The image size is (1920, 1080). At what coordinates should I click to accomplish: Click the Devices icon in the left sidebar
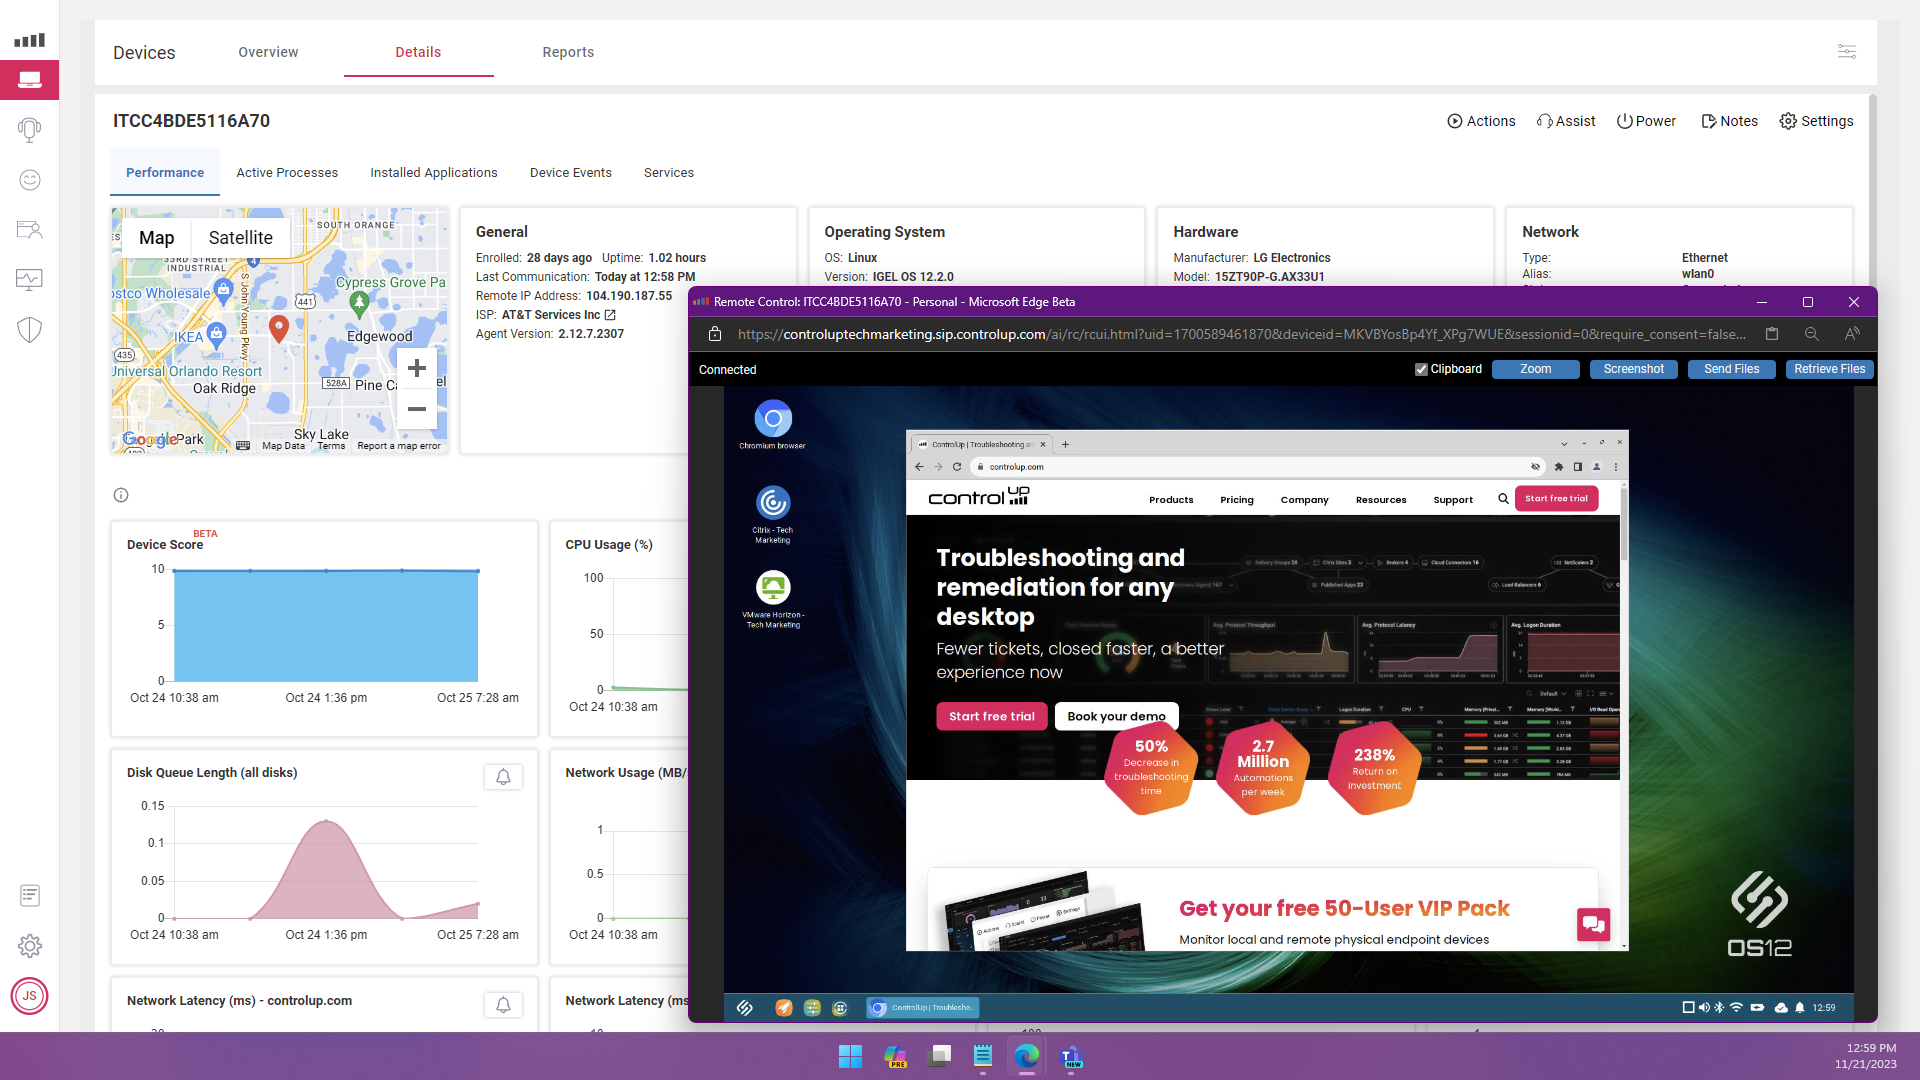(29, 80)
